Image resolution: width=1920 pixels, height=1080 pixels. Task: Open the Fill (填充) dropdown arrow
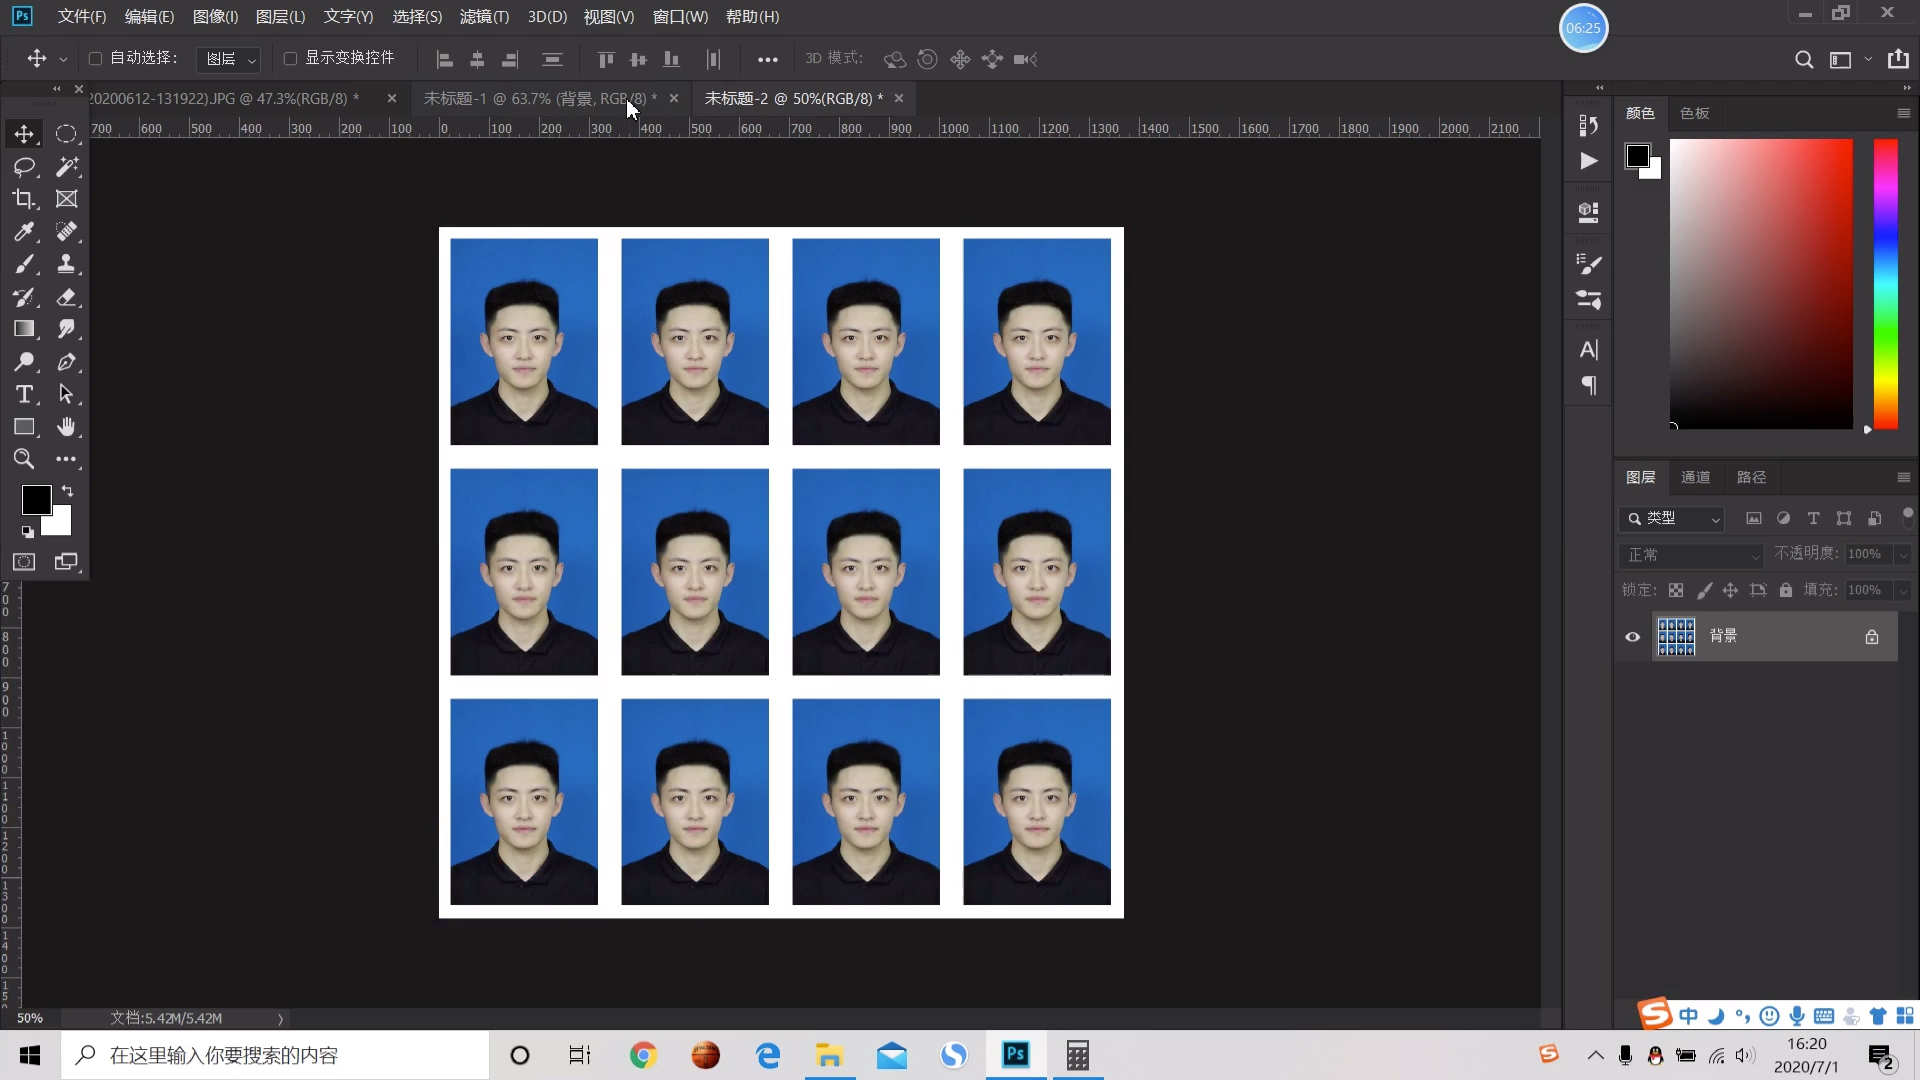point(1903,591)
